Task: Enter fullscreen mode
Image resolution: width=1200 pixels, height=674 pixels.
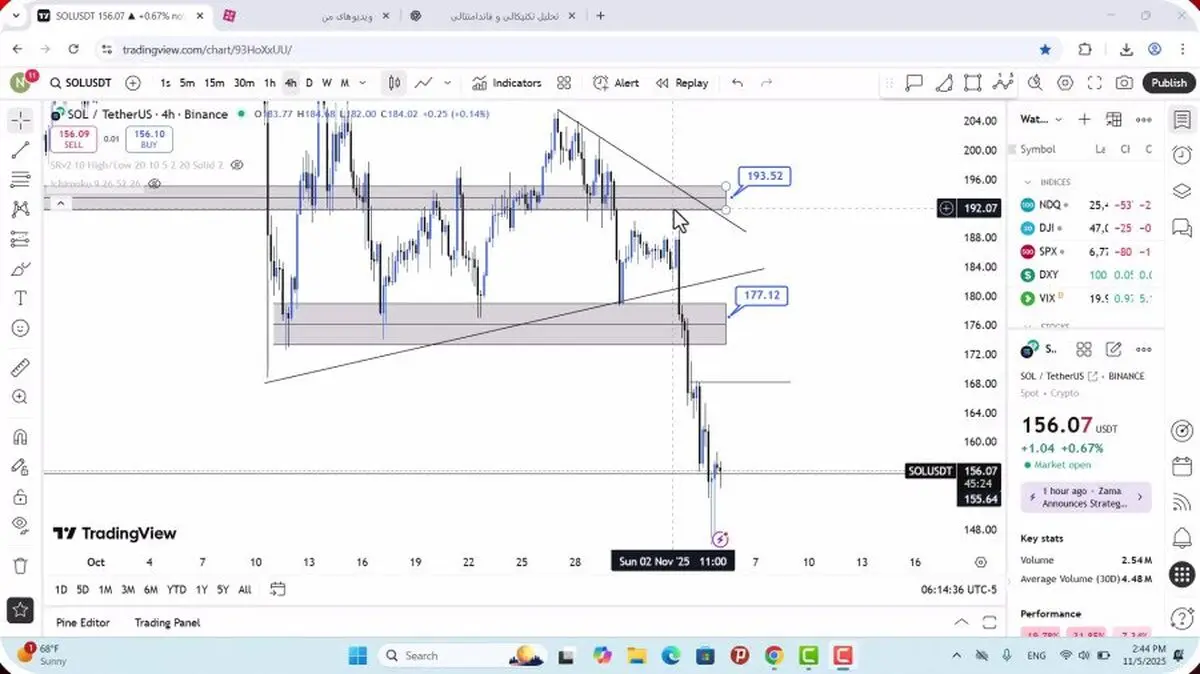Action: click(x=1095, y=83)
